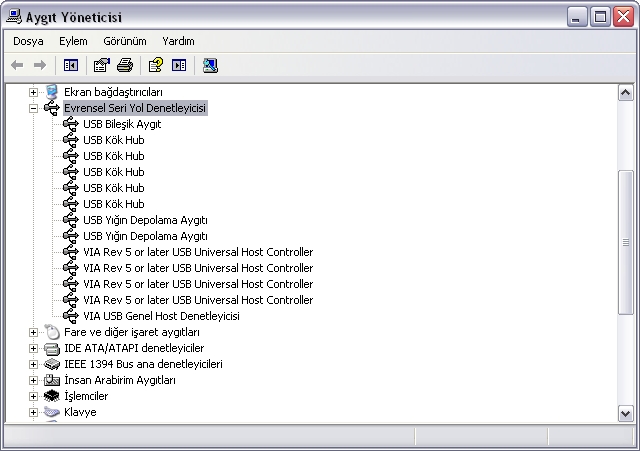
Task: Click the Forward arrow toolbar icon
Action: click(x=40, y=65)
